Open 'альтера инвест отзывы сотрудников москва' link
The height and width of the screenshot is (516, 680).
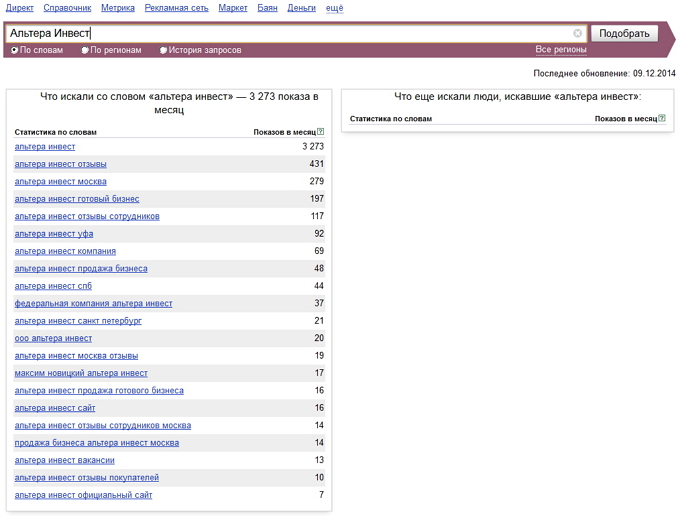pyautogui.click(x=103, y=425)
